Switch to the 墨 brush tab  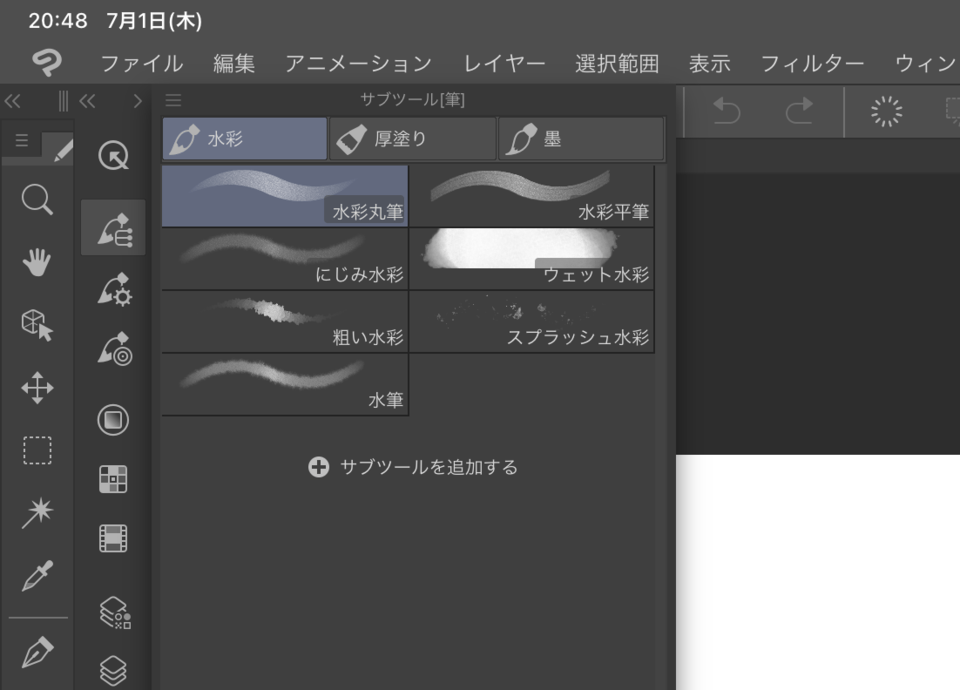point(580,138)
